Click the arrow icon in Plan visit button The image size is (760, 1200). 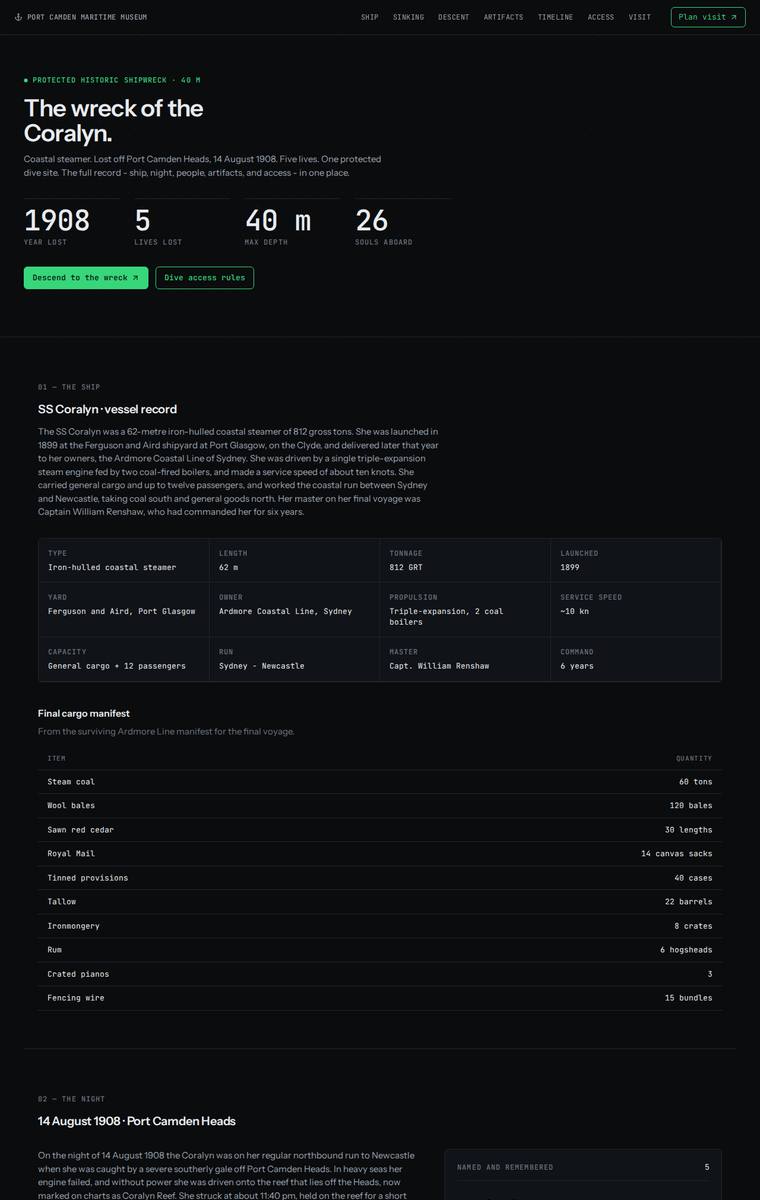pos(733,17)
